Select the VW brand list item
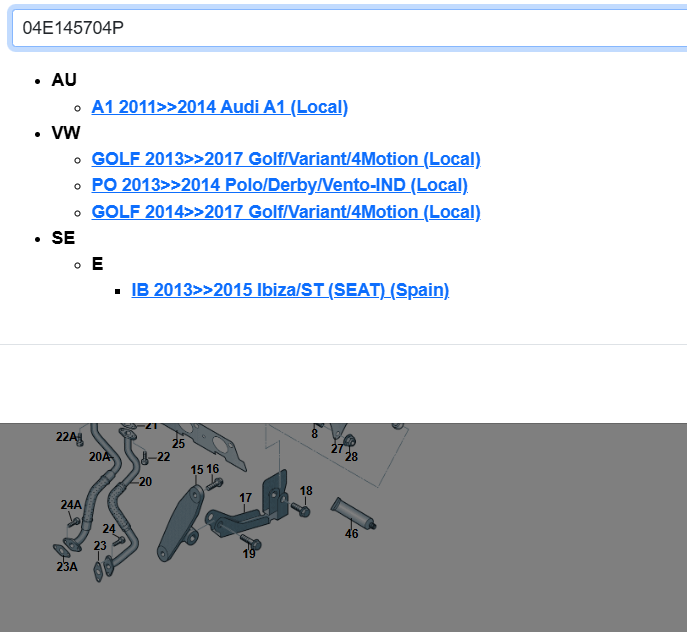This screenshot has width=687, height=632. 66,133
